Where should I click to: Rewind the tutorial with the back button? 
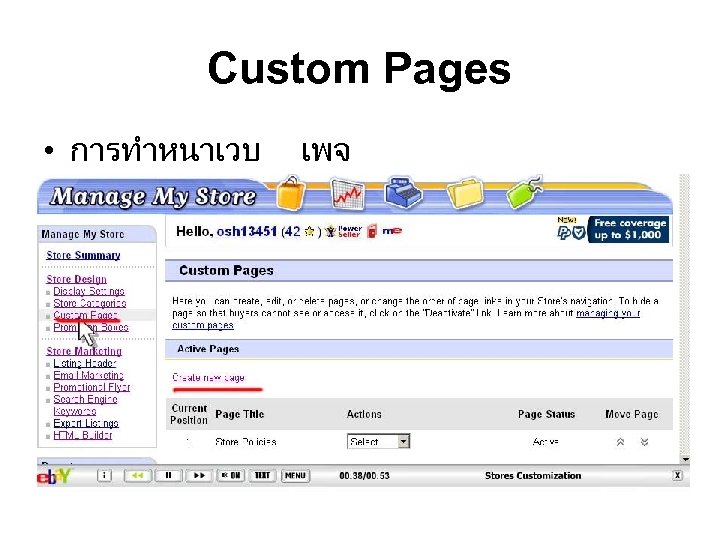point(137,475)
